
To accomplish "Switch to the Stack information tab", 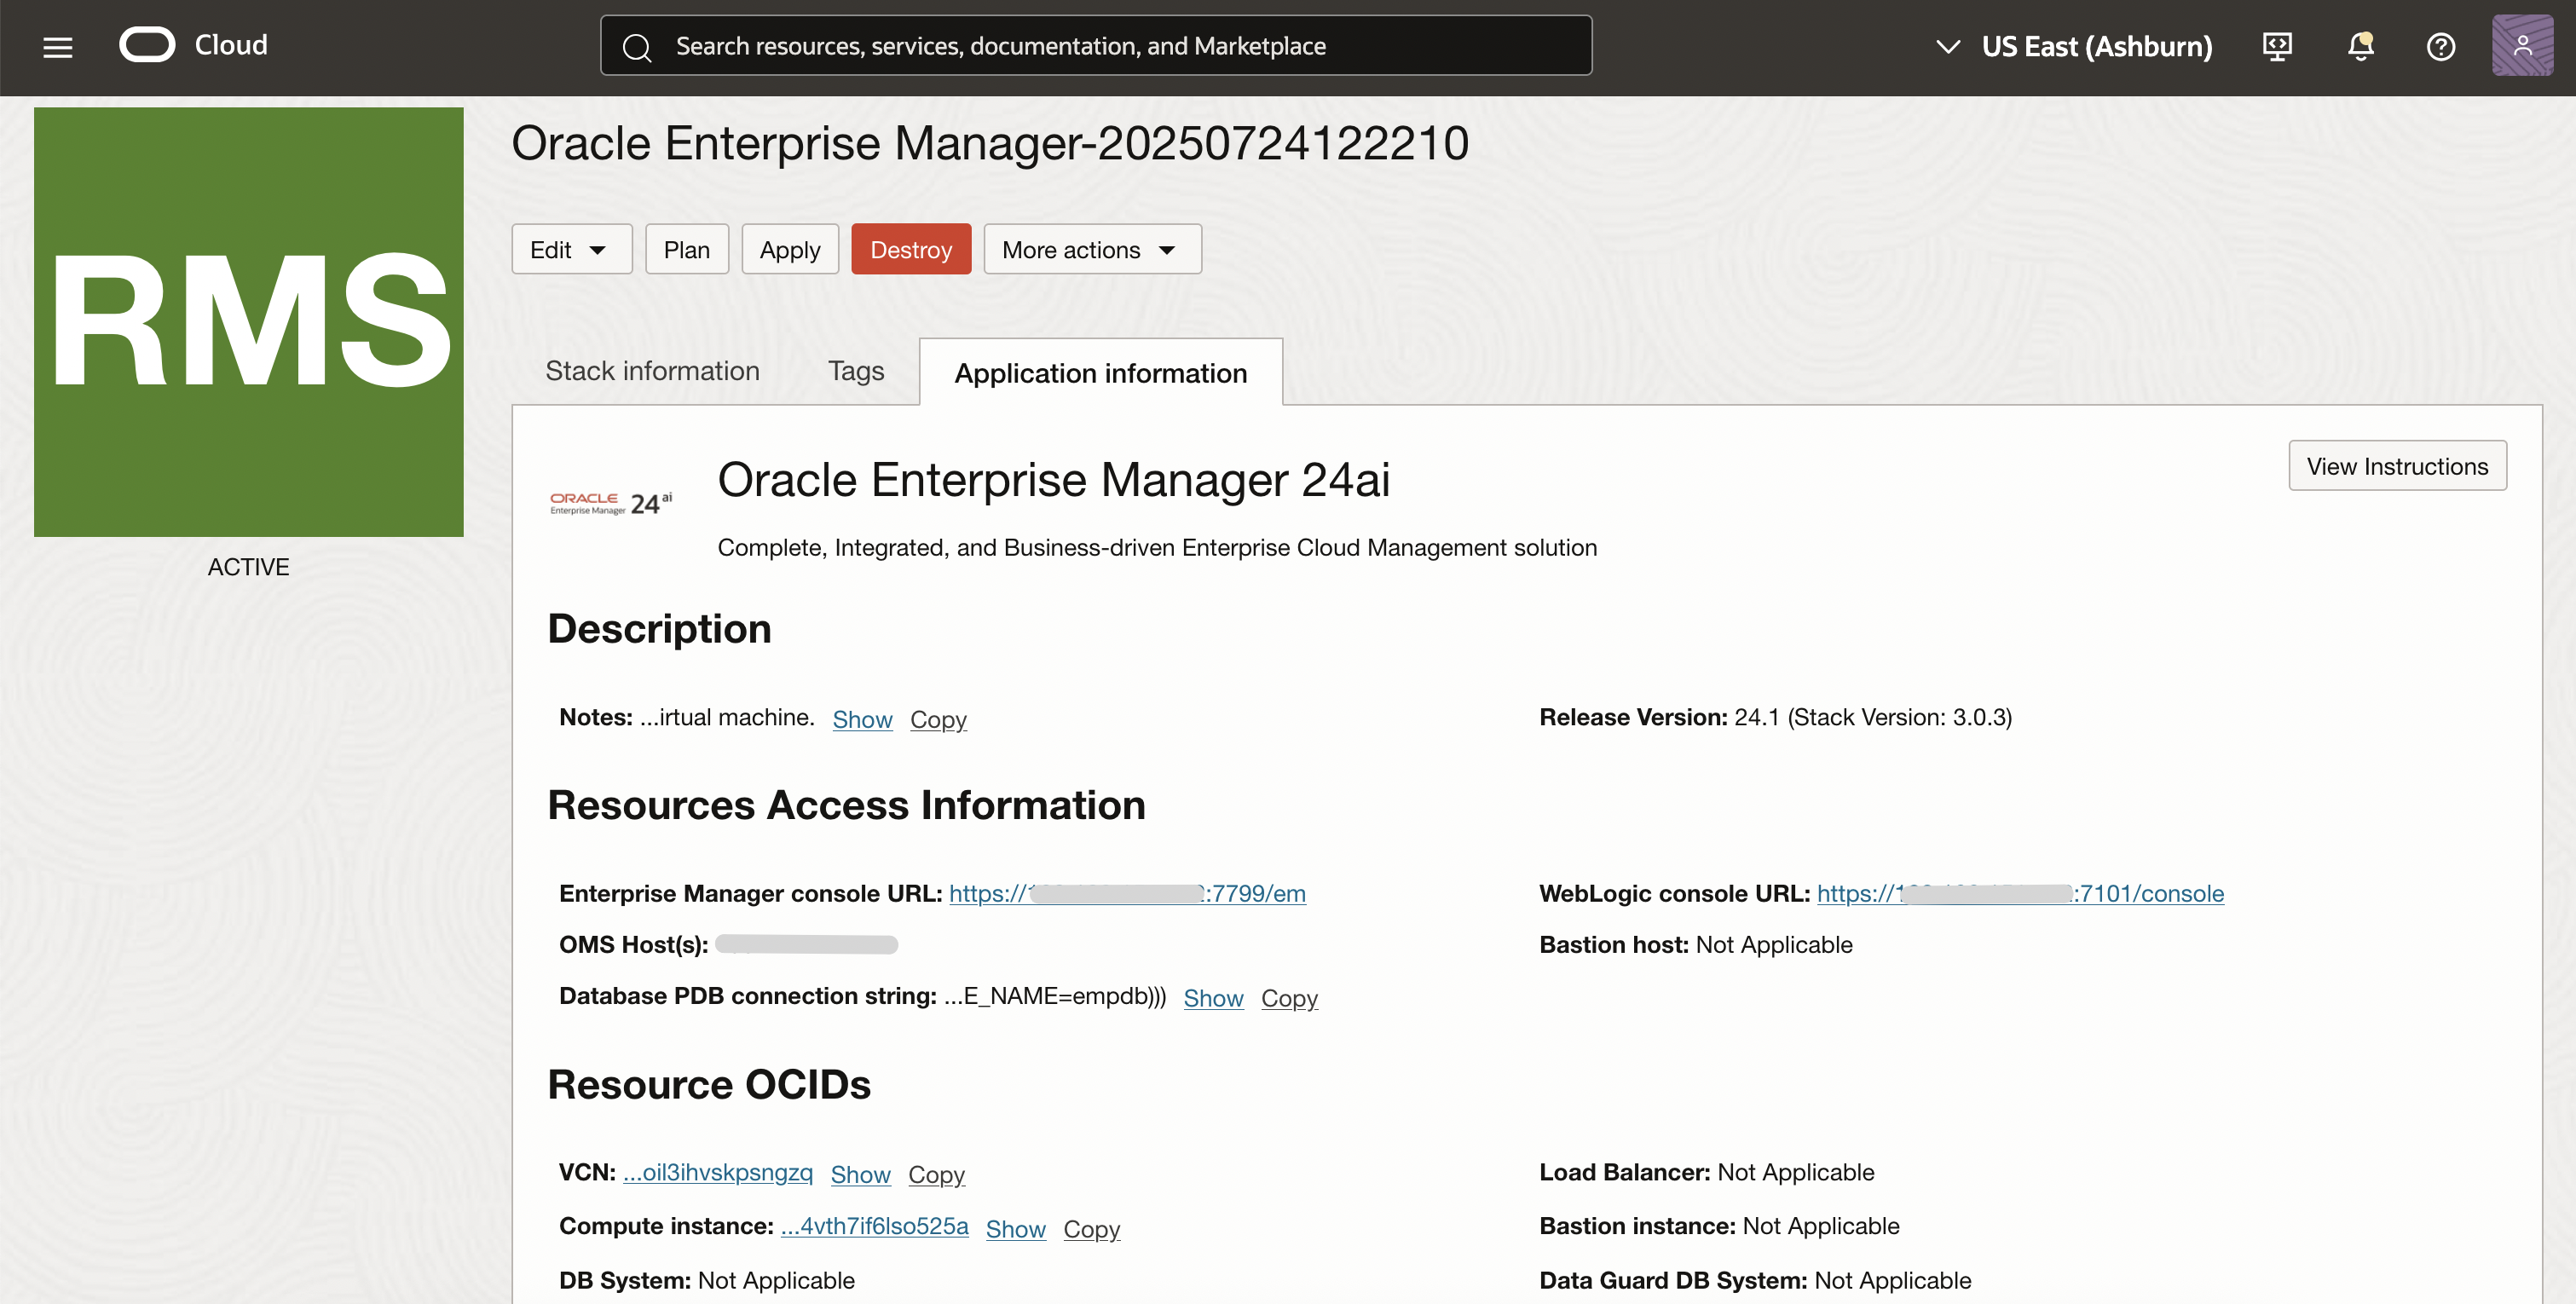I will [x=652, y=371].
